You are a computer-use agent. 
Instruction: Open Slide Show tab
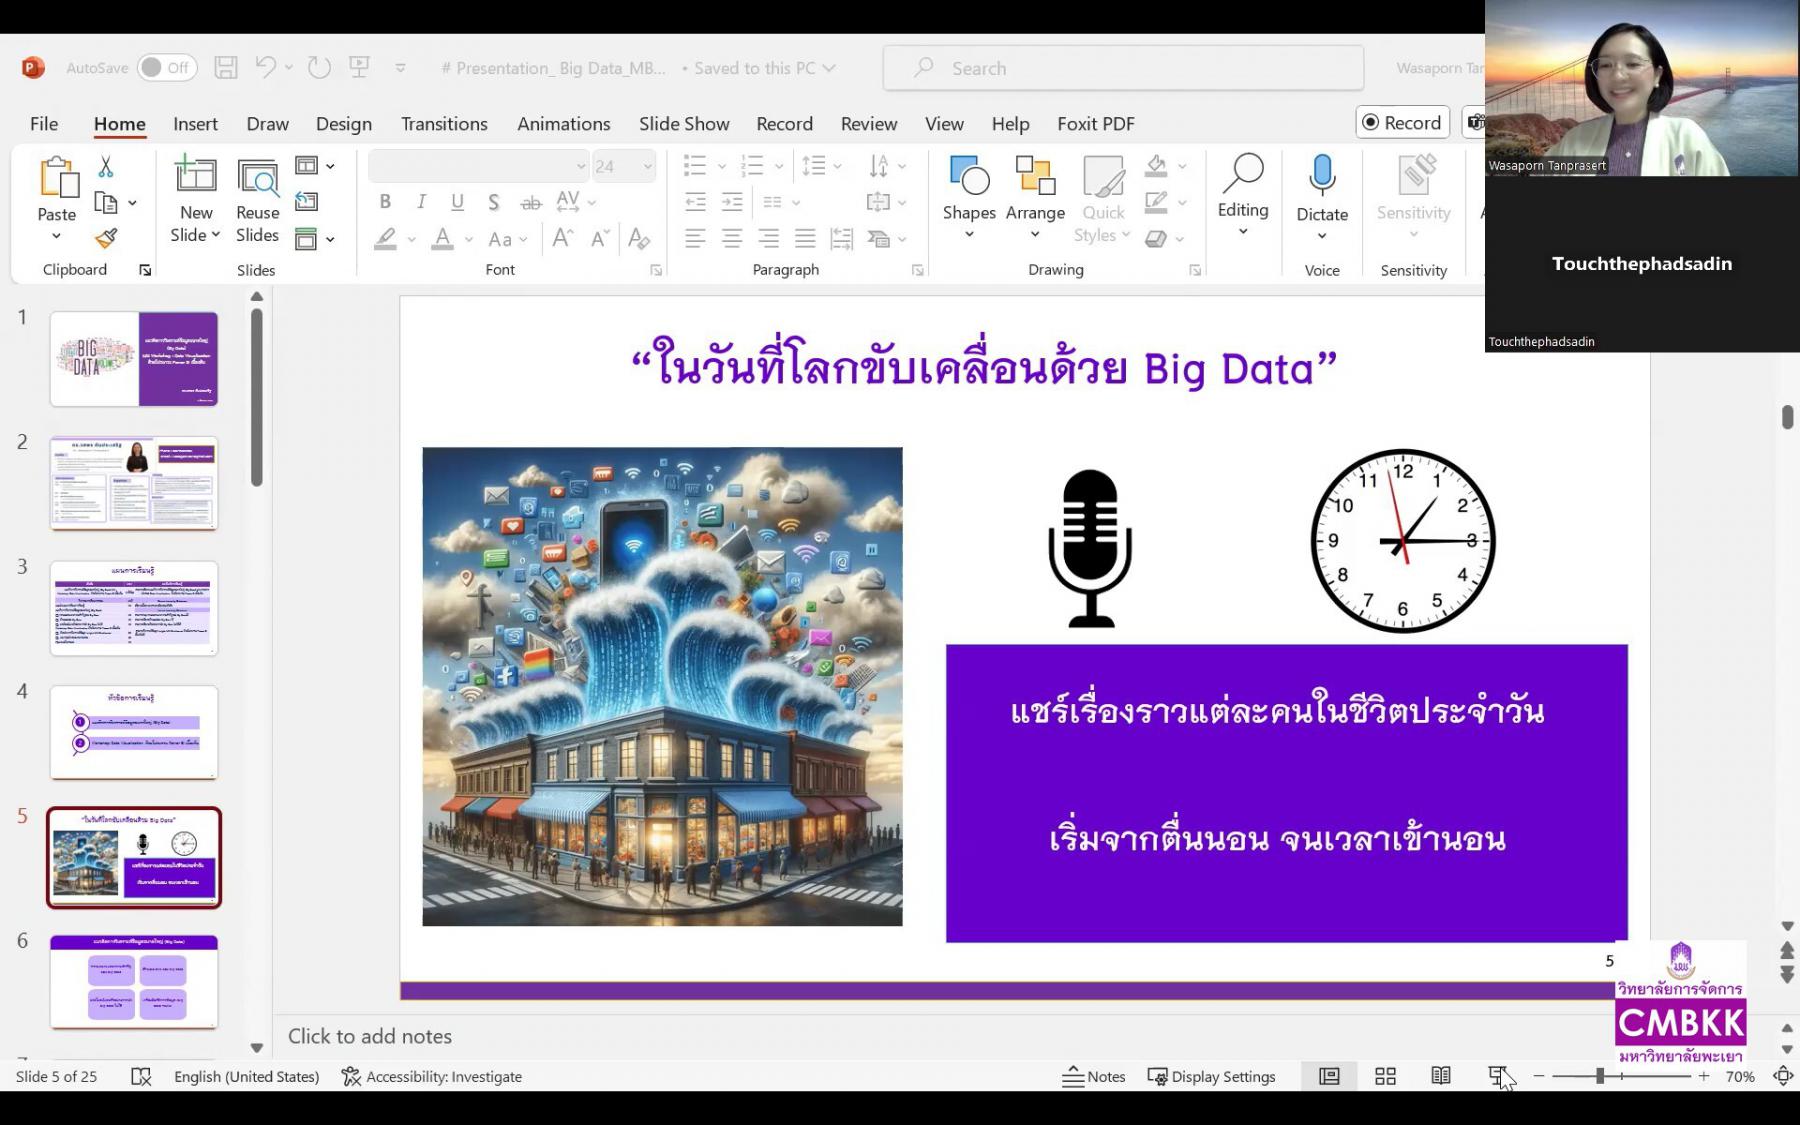click(x=684, y=123)
